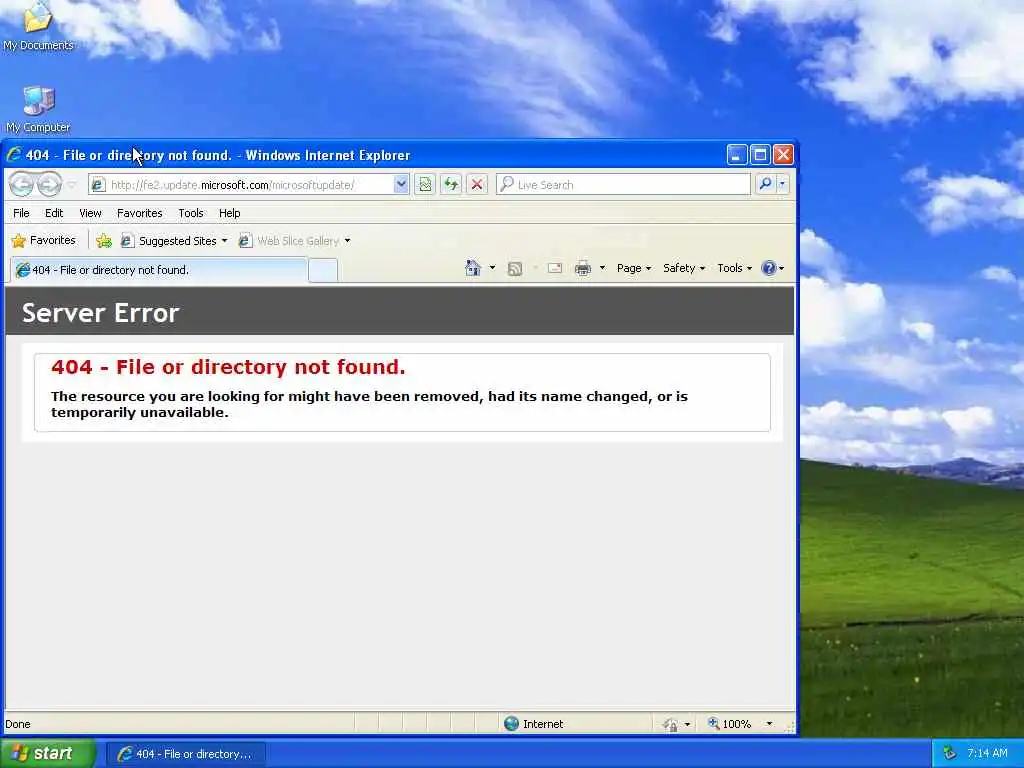The image size is (1024, 768).
Task: Open the Help menu
Action: [229, 213]
